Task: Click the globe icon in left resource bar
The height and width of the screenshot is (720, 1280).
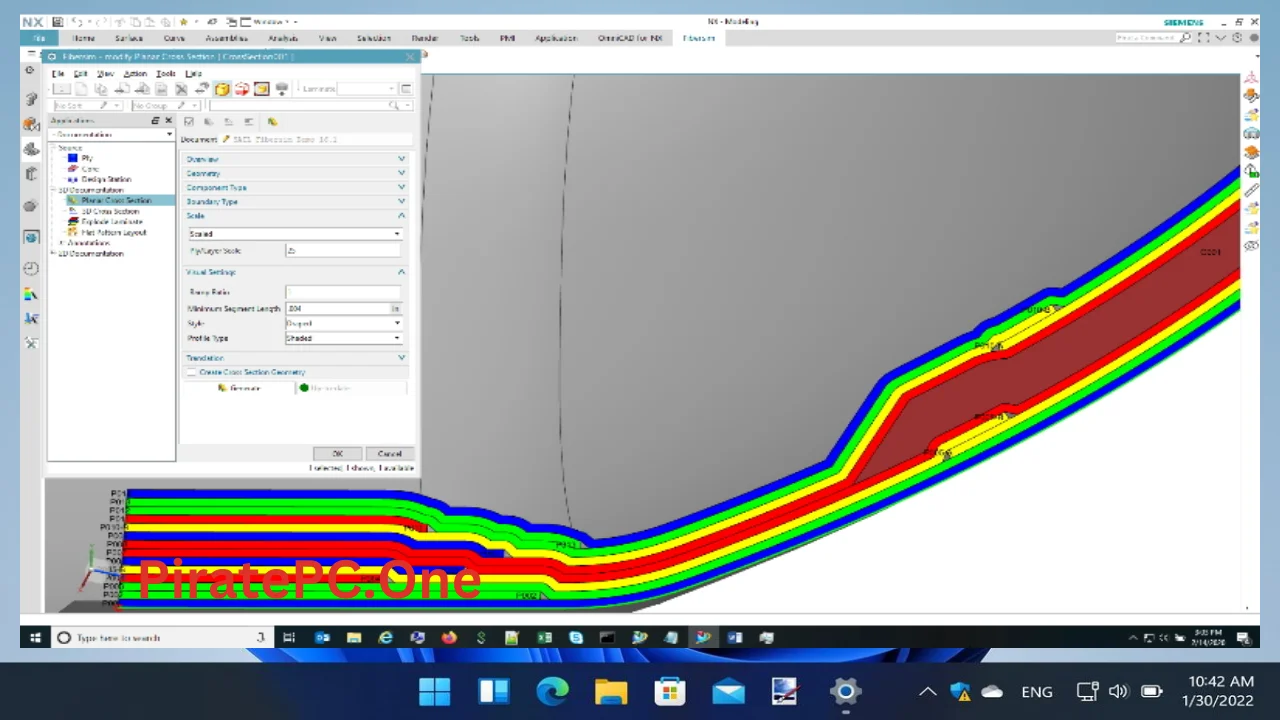Action: [31, 238]
